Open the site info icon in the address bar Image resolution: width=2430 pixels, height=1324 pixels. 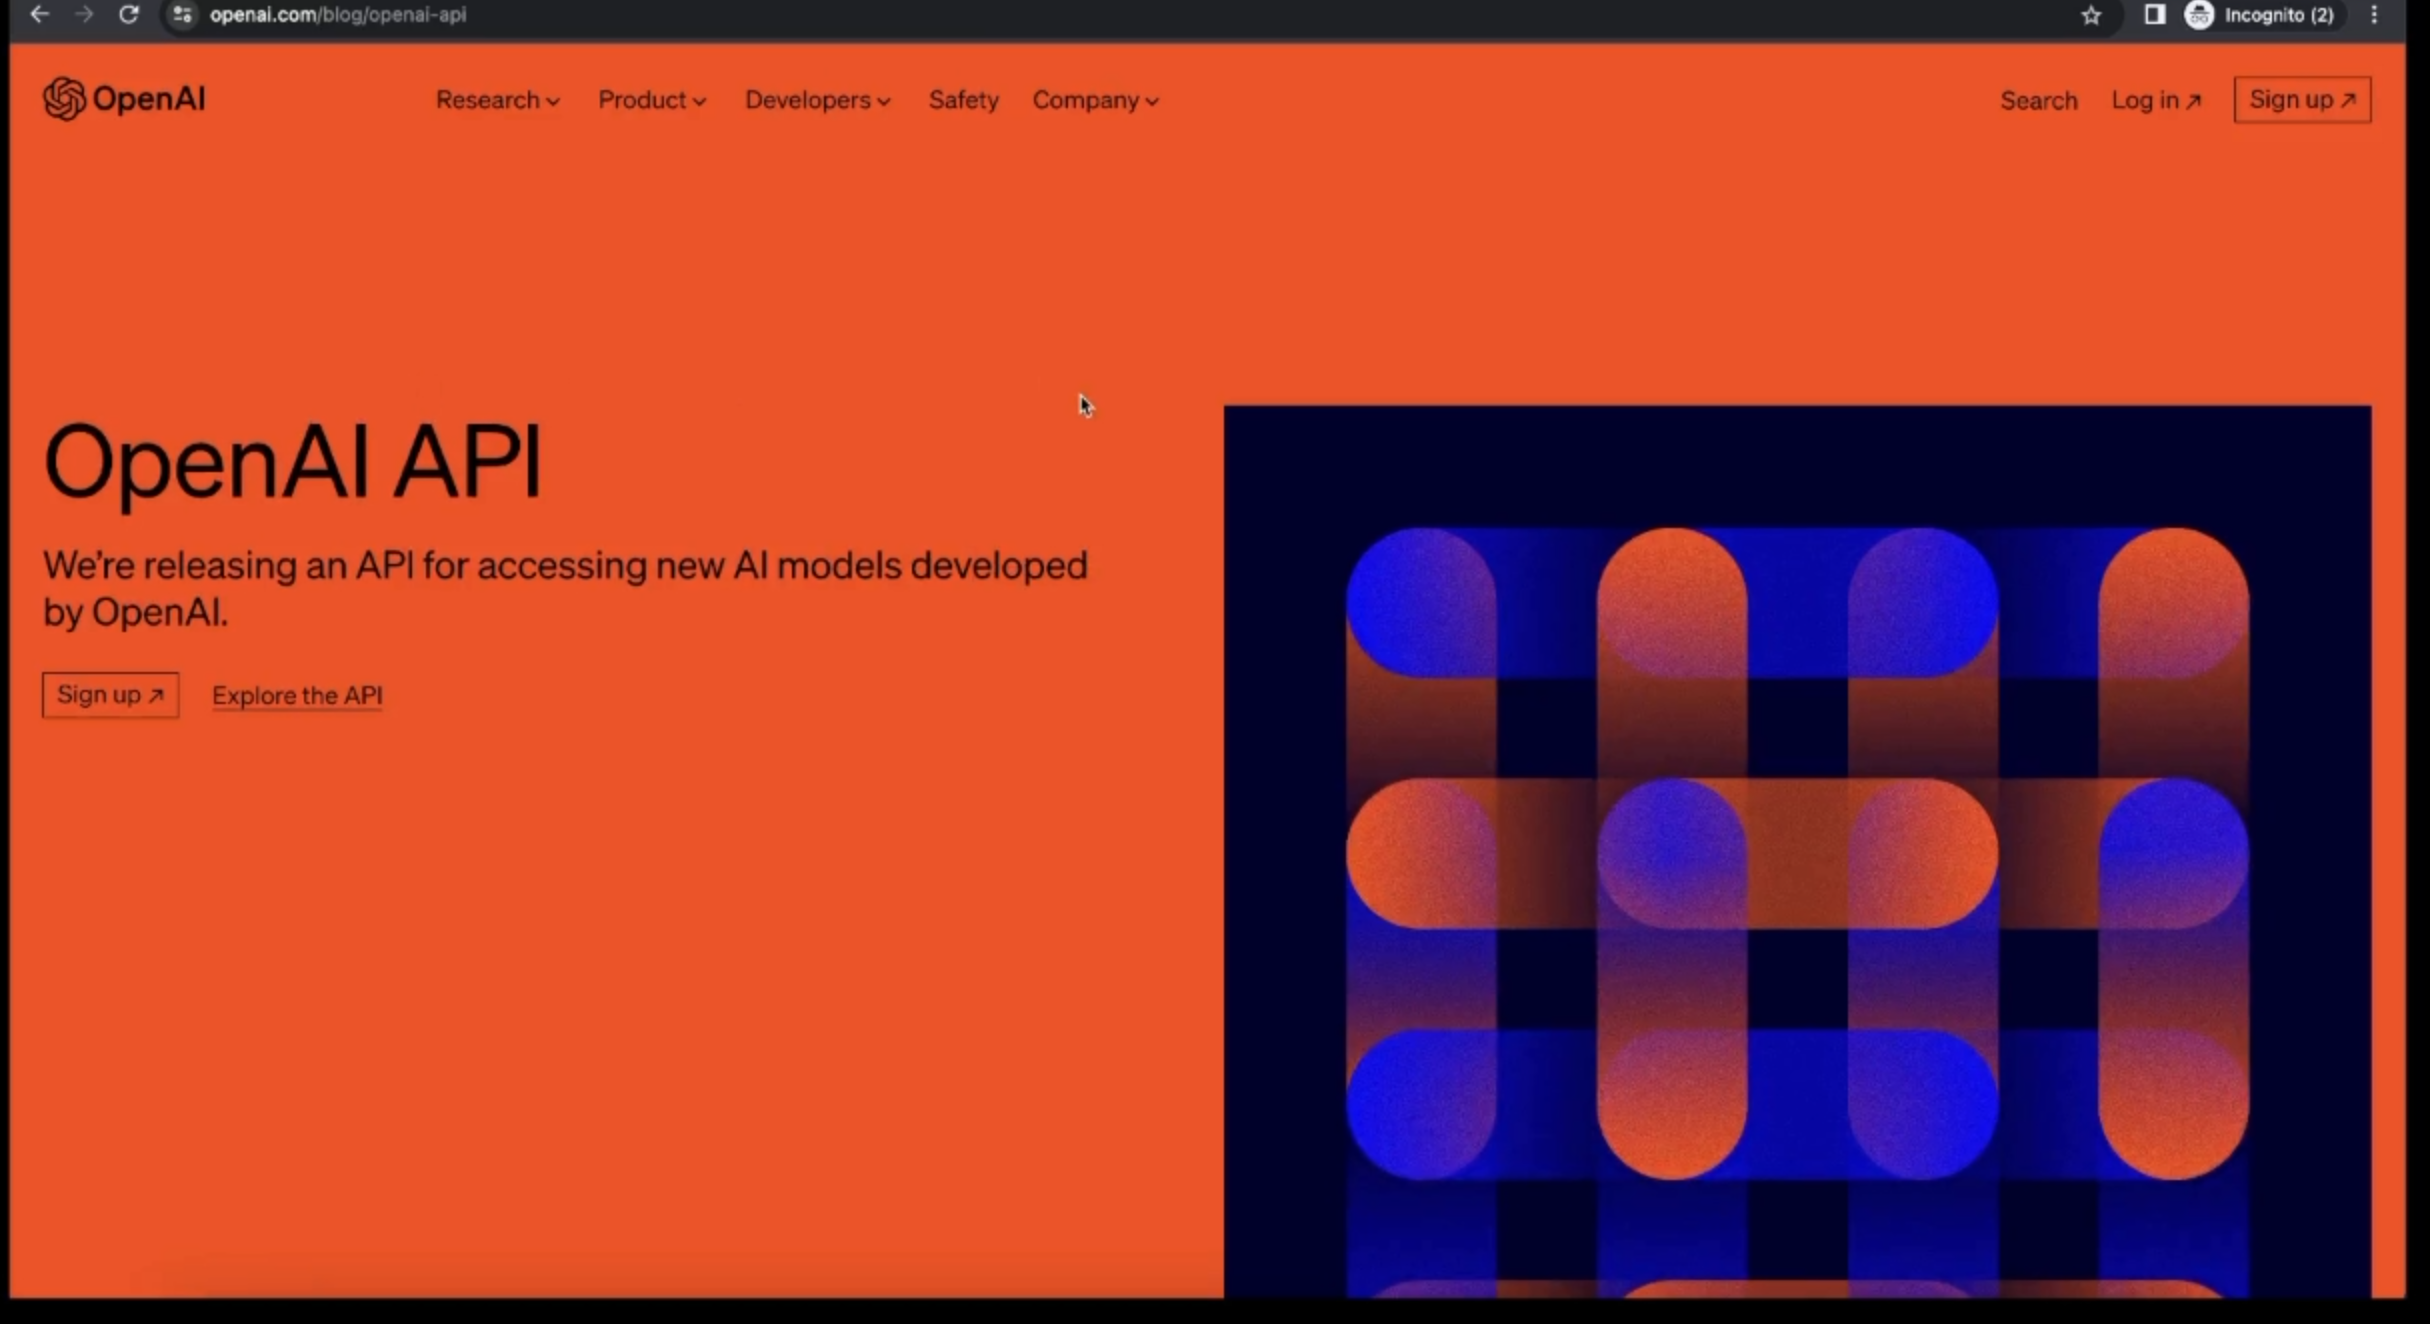click(182, 15)
